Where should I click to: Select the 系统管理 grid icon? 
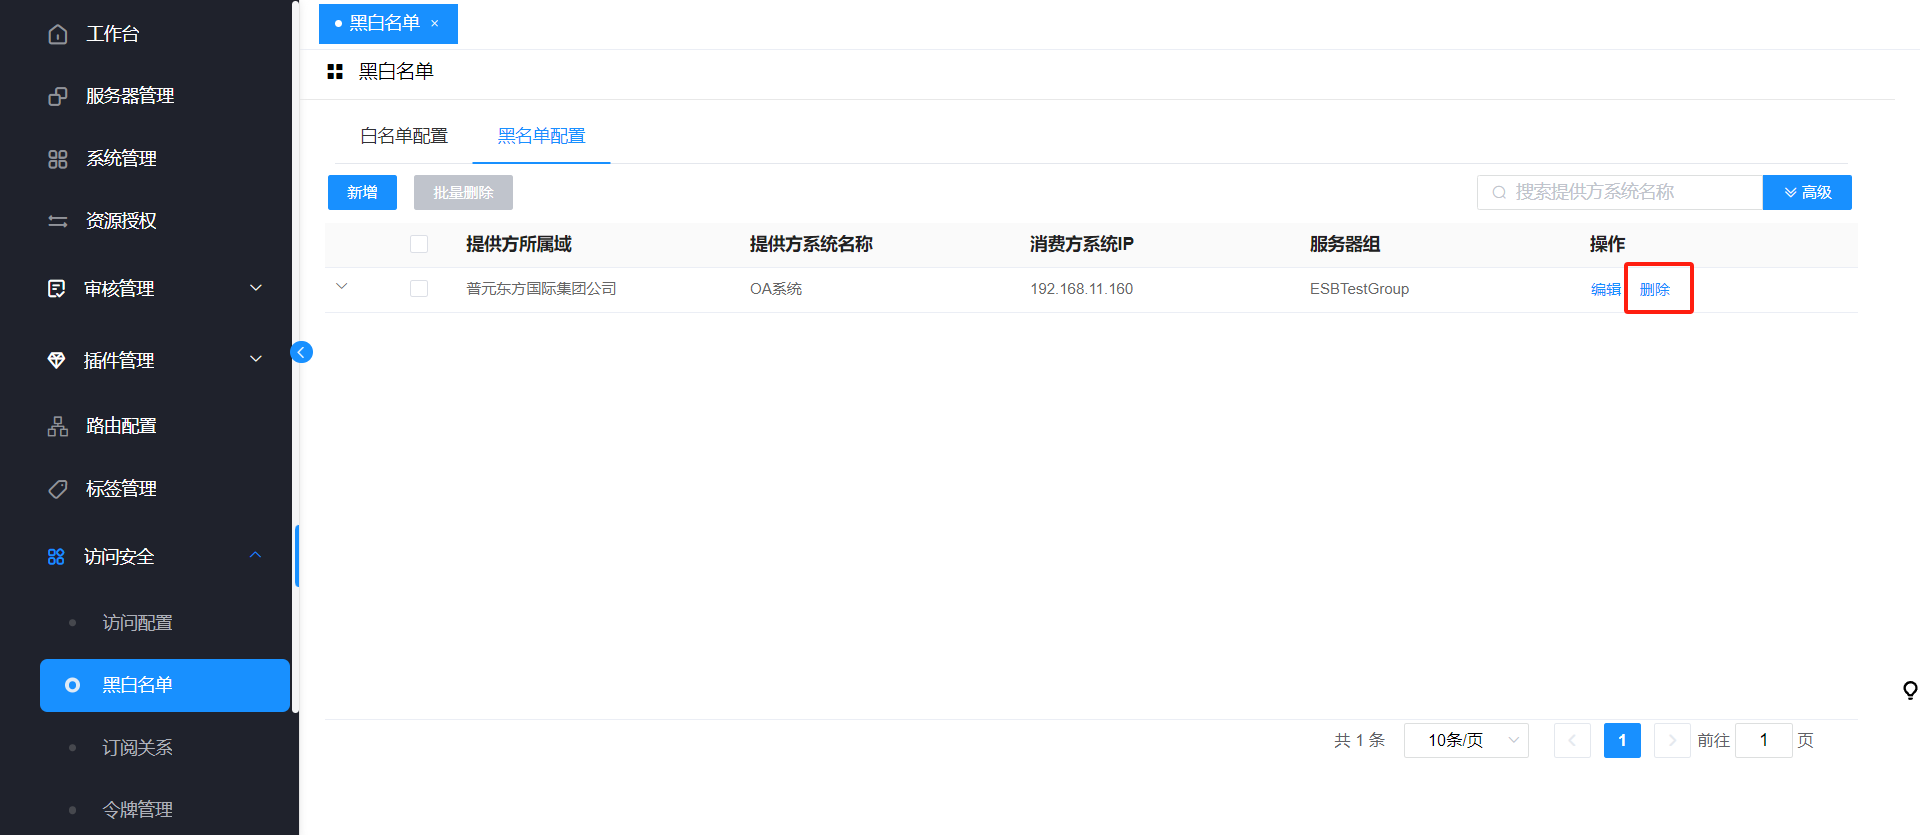(x=58, y=159)
